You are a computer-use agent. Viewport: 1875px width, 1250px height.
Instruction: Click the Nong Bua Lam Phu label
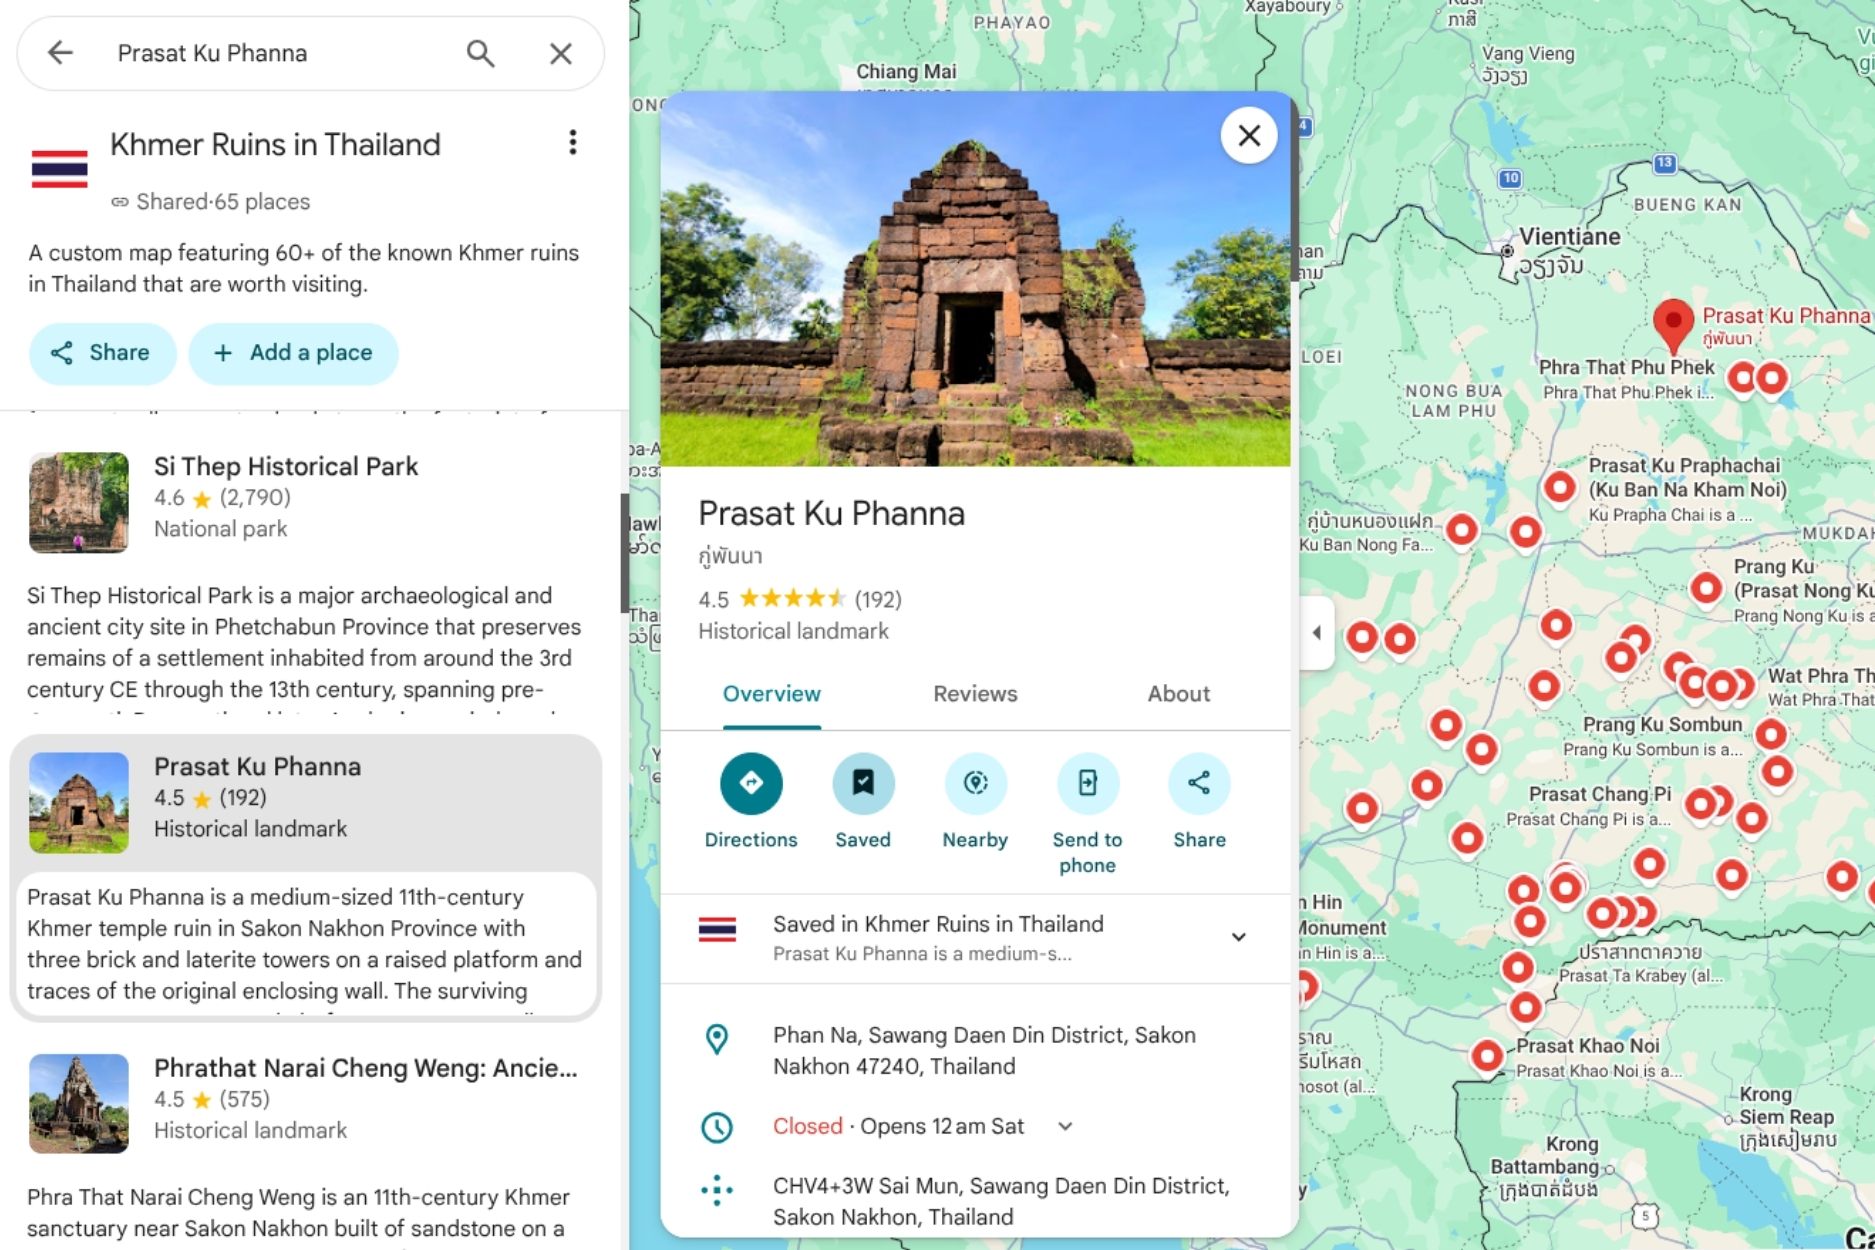point(1454,401)
